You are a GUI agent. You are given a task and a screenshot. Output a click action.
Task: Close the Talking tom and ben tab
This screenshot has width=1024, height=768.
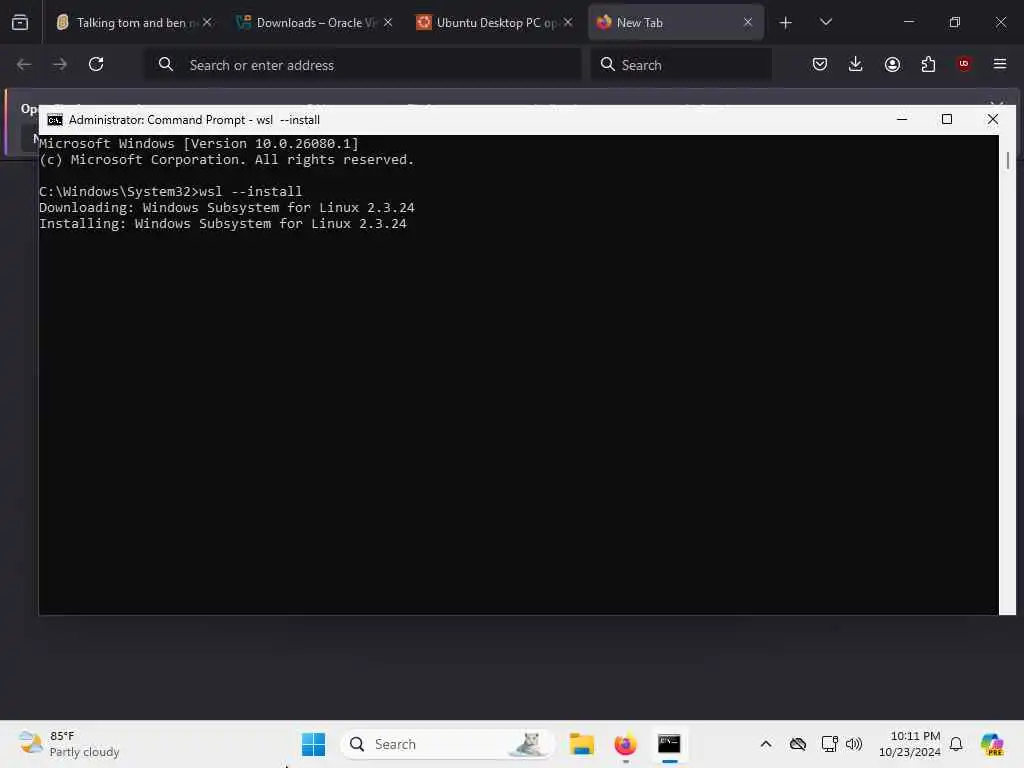pyautogui.click(x=206, y=22)
